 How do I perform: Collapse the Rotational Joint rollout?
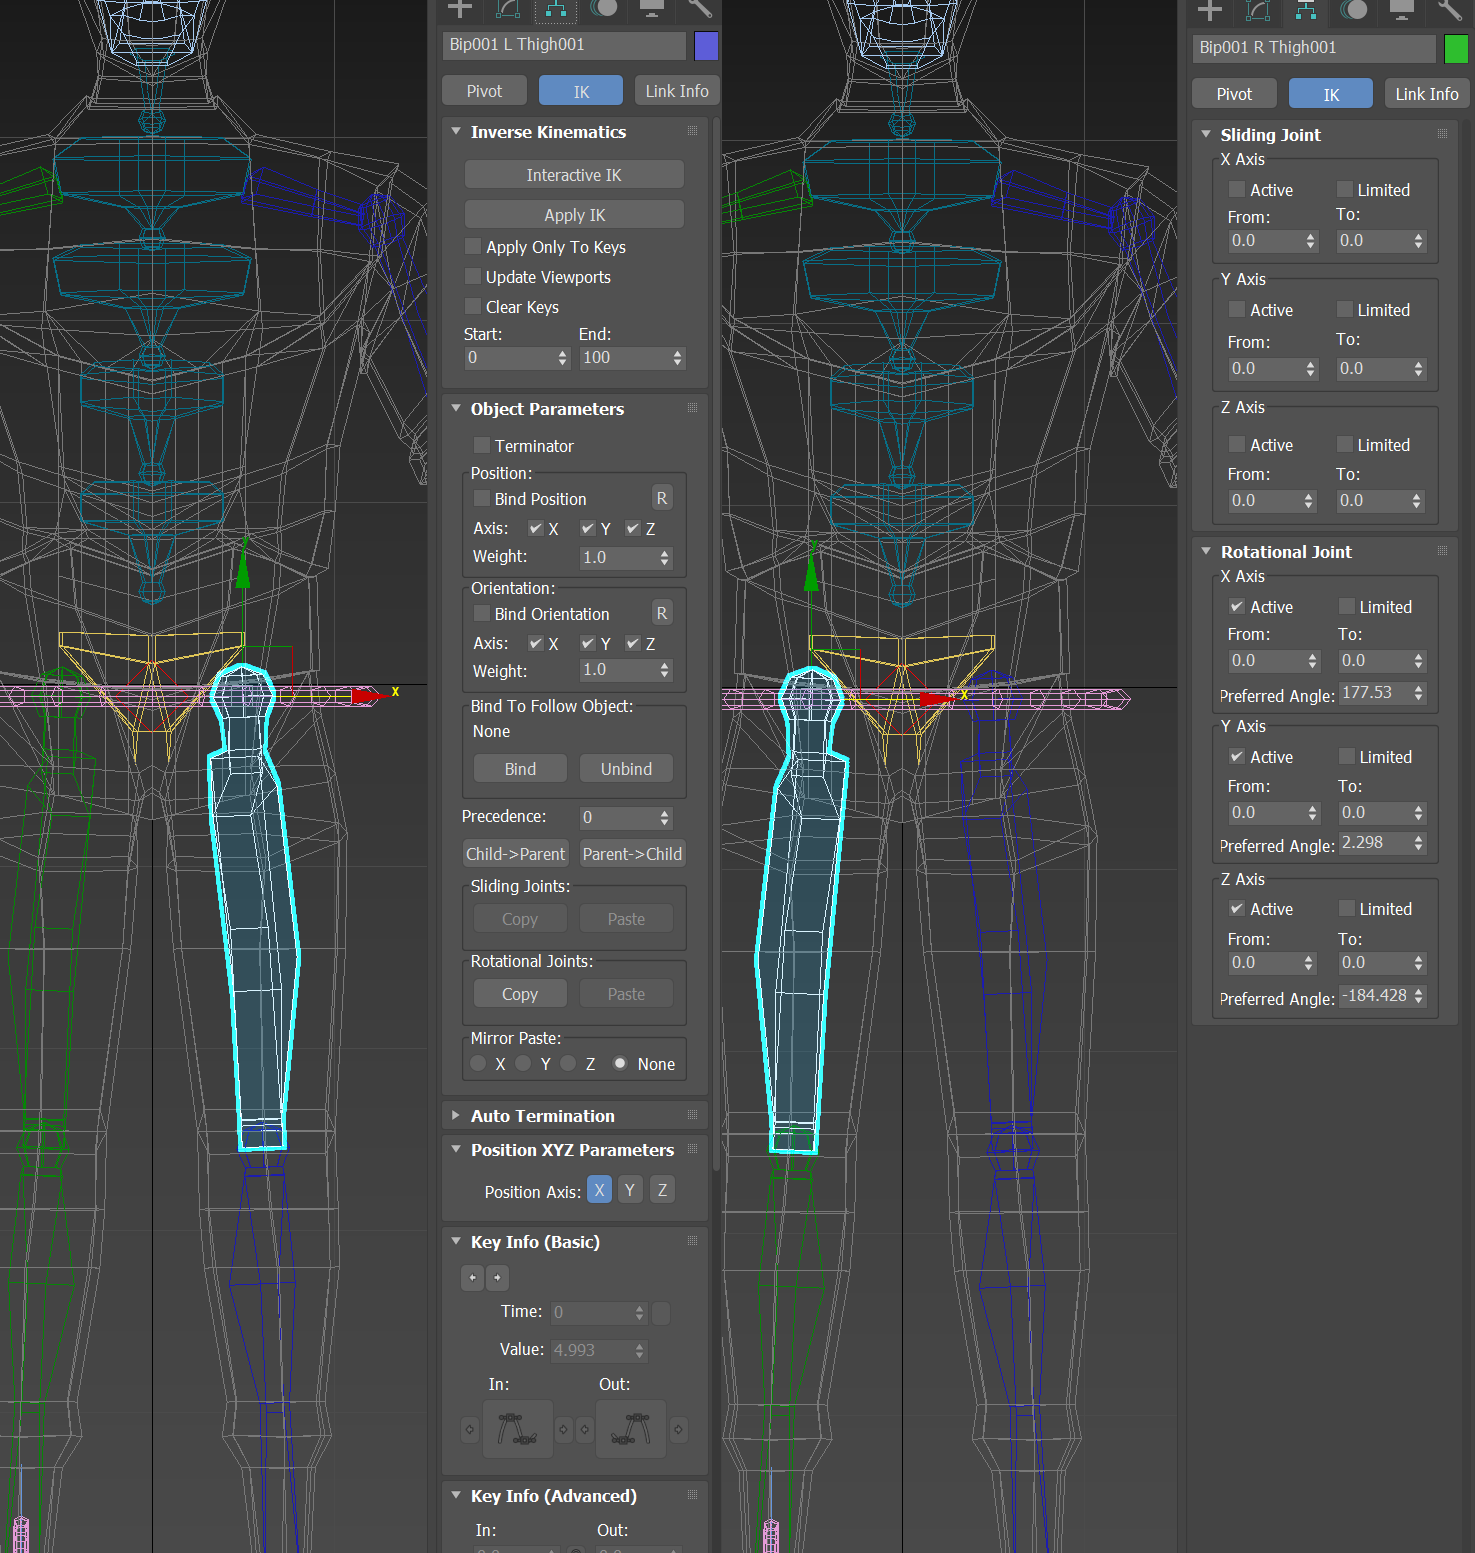point(1206,551)
